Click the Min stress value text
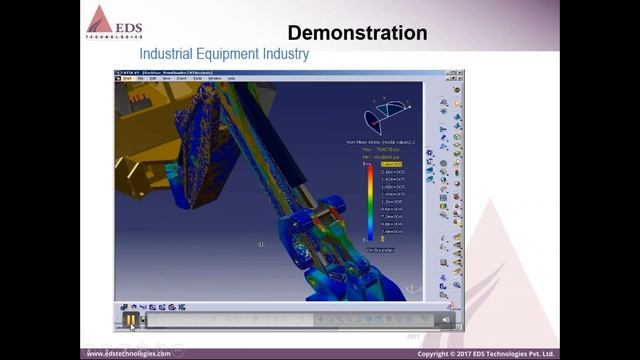The width and height of the screenshot is (640, 360). (381, 157)
